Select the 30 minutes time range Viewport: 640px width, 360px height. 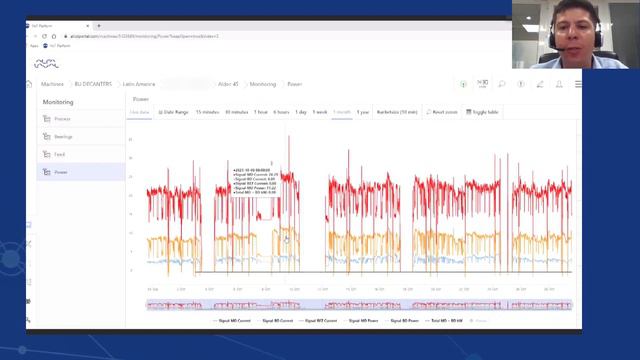point(237,112)
